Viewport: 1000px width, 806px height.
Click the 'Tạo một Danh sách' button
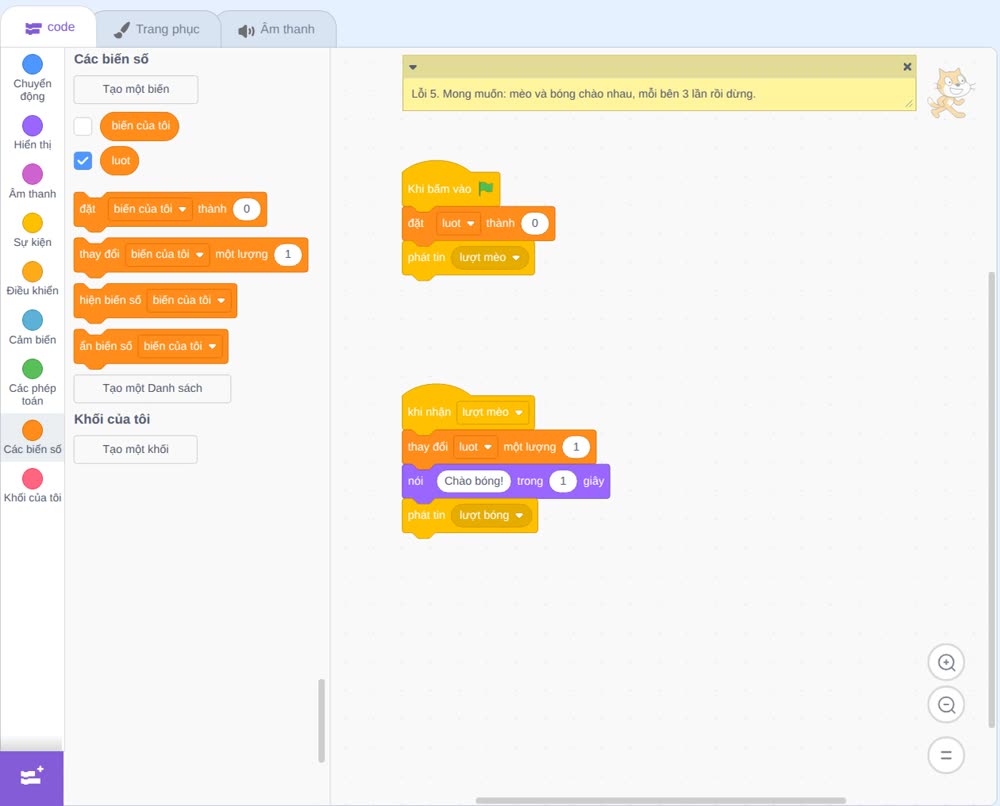pyautogui.click(x=152, y=388)
